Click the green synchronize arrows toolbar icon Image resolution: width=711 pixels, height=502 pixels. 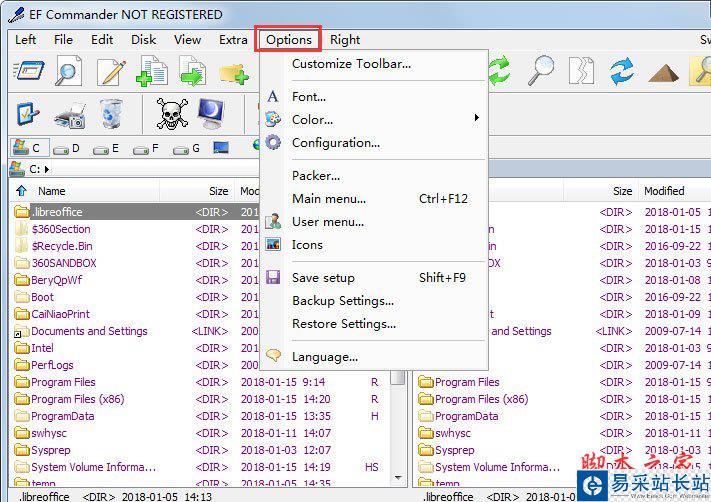pyautogui.click(x=499, y=71)
